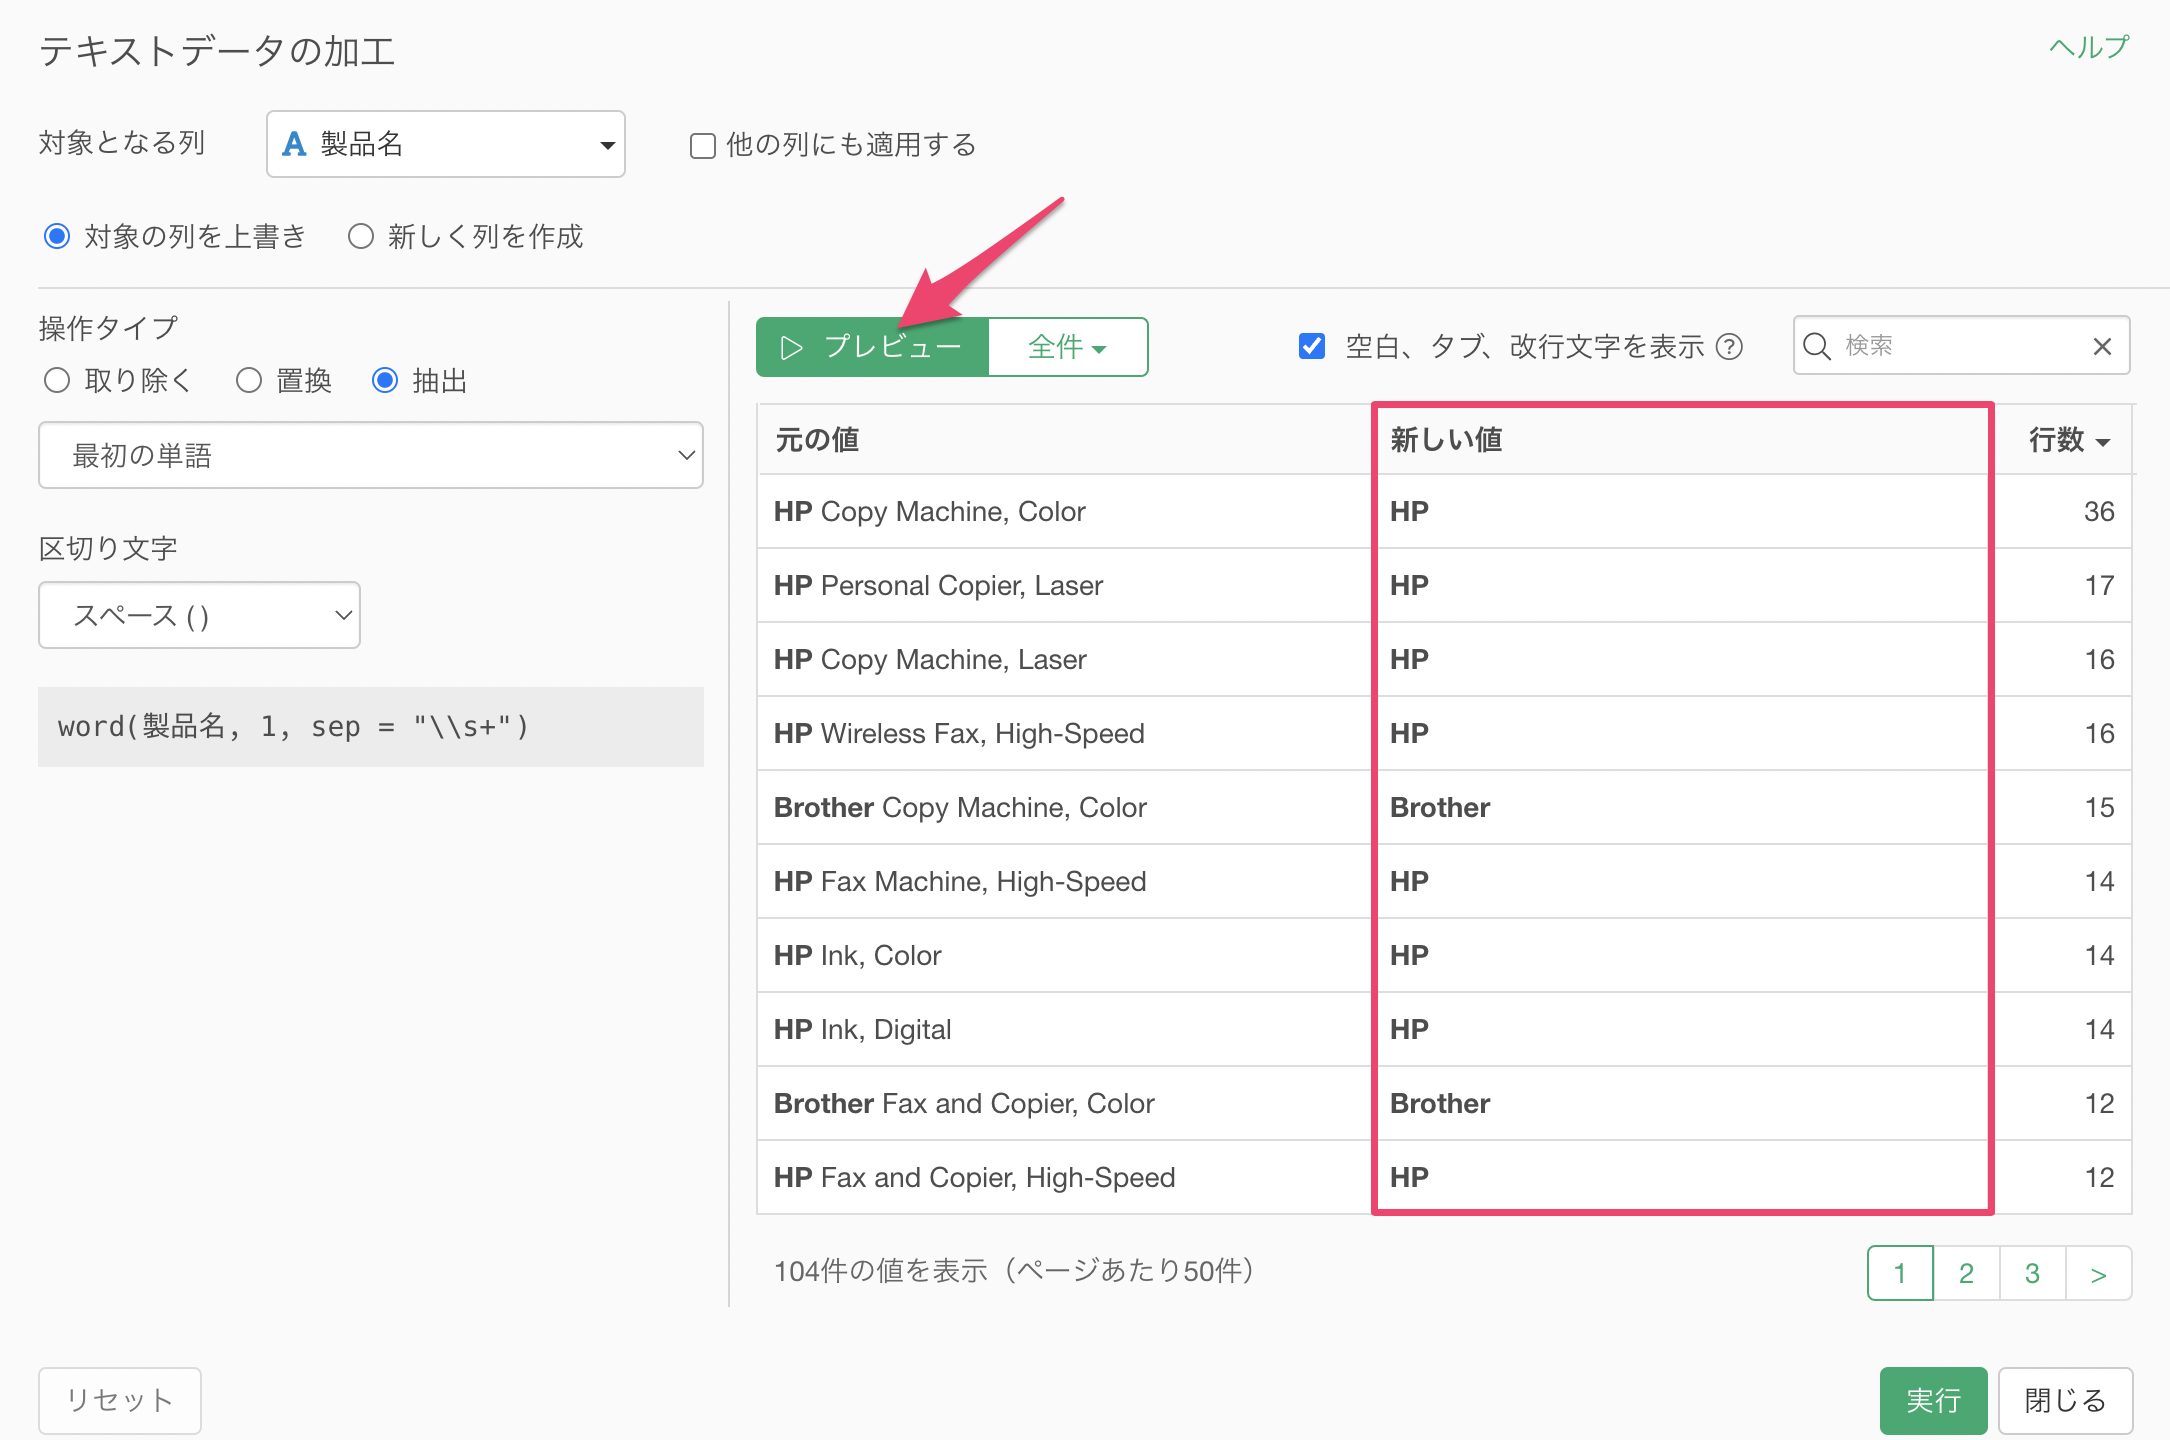Choose 置換 operation type
This screenshot has width=2170, height=1440.
coord(249,381)
